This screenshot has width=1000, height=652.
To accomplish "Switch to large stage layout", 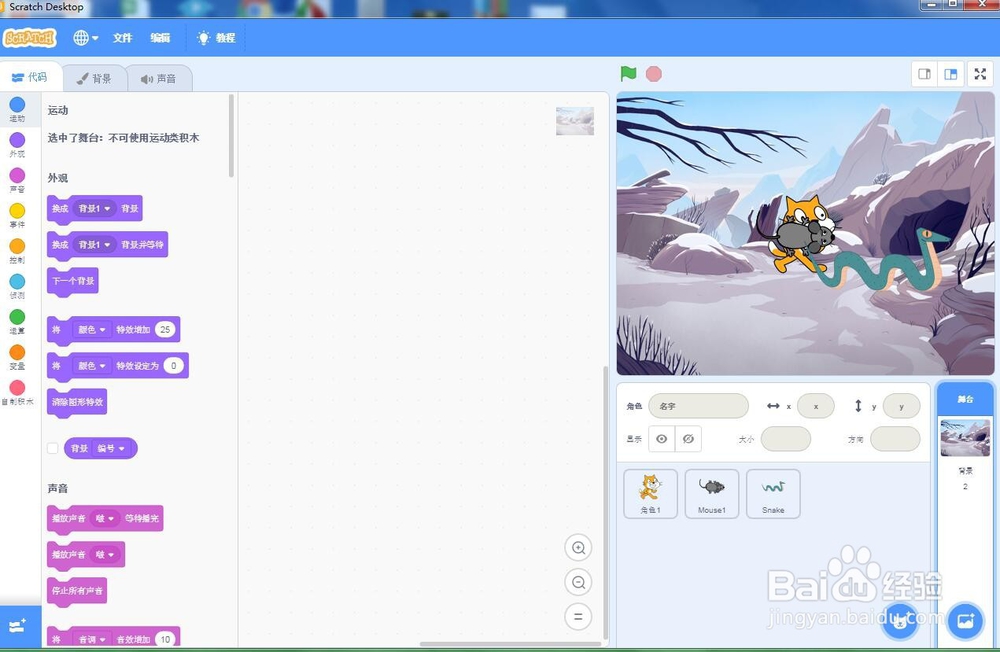I will (951, 74).
